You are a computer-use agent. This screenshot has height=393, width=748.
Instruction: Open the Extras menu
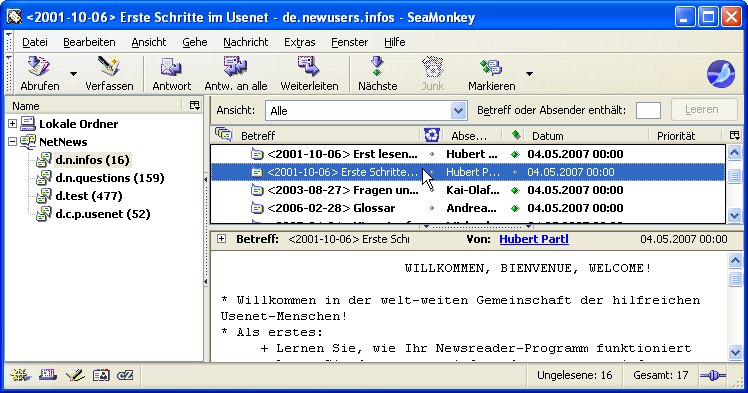click(x=300, y=42)
